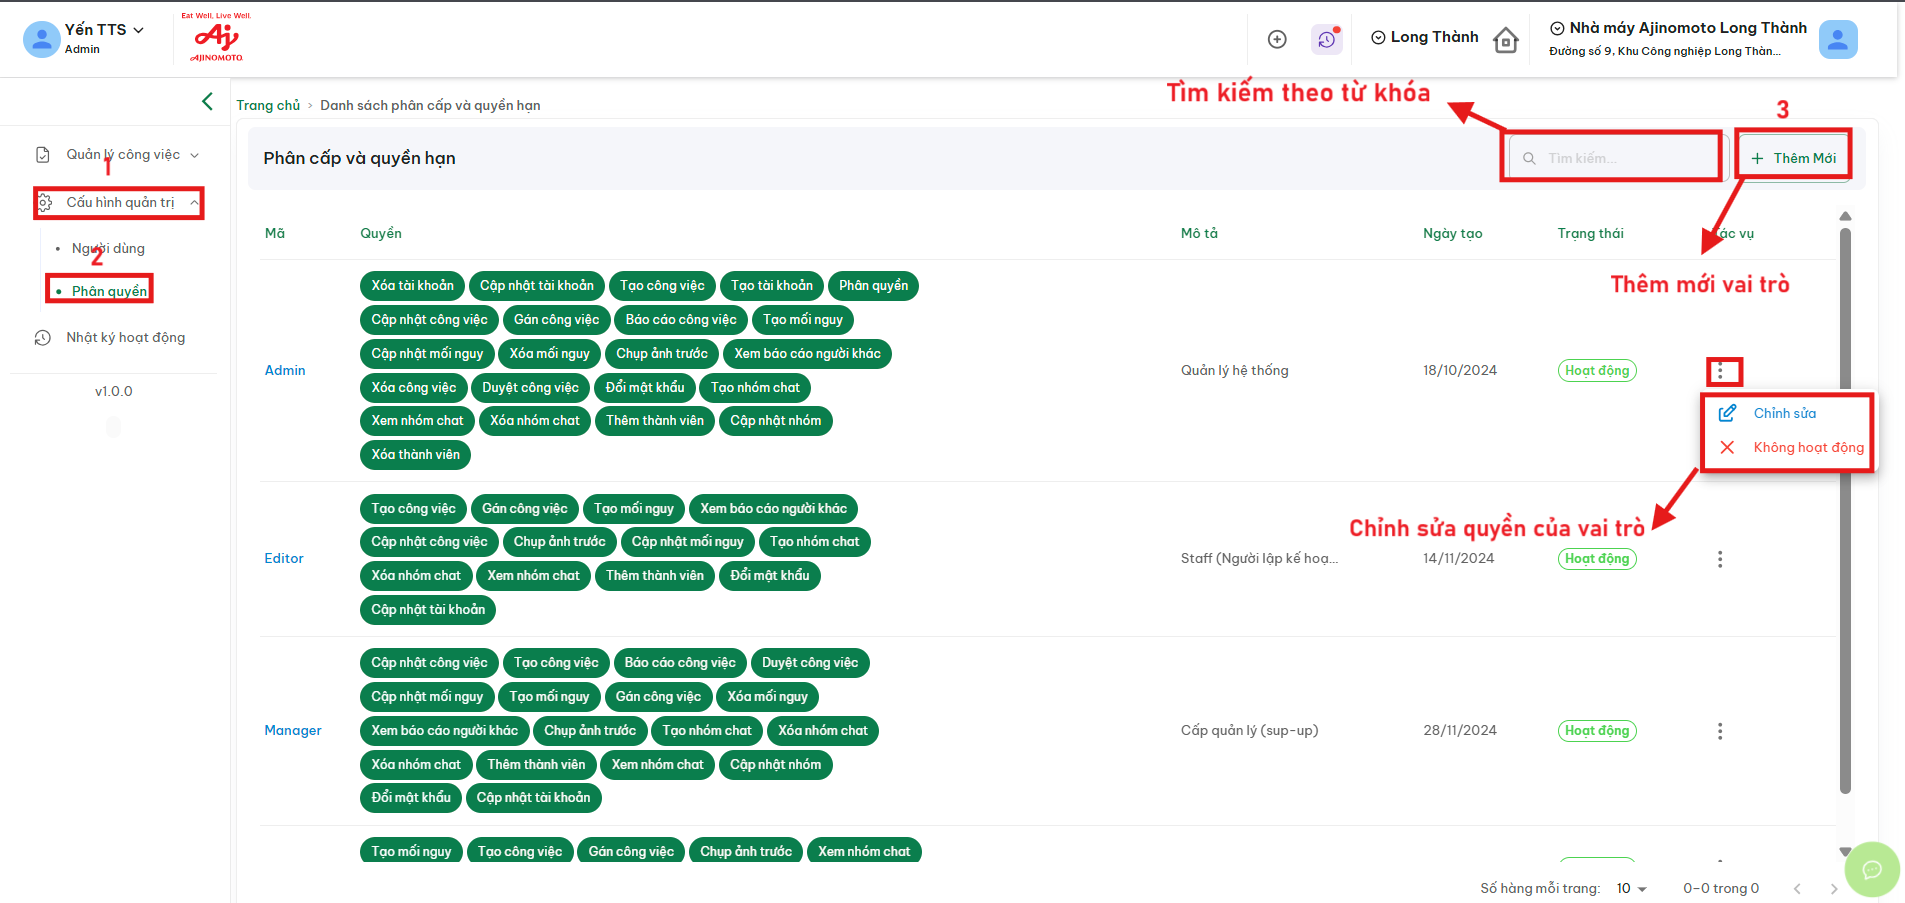The height and width of the screenshot is (903, 1905).
Task: Click the Phân quyền permission tag
Action: click(x=873, y=286)
